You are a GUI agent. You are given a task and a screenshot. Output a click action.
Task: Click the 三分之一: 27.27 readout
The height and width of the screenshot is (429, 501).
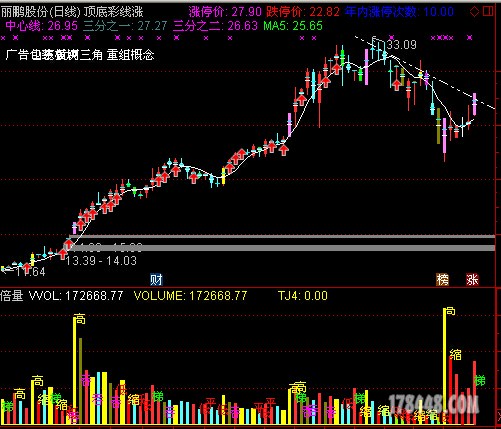point(125,26)
